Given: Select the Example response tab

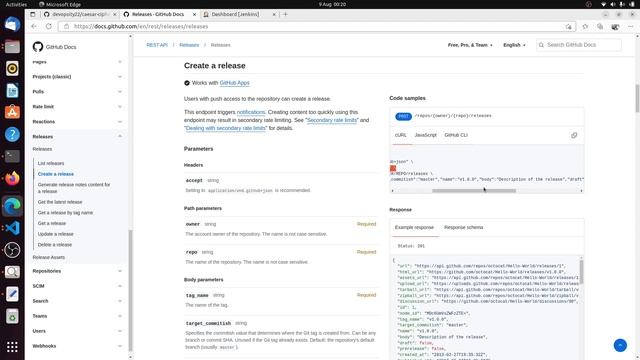Looking at the screenshot, I should click(x=414, y=227).
